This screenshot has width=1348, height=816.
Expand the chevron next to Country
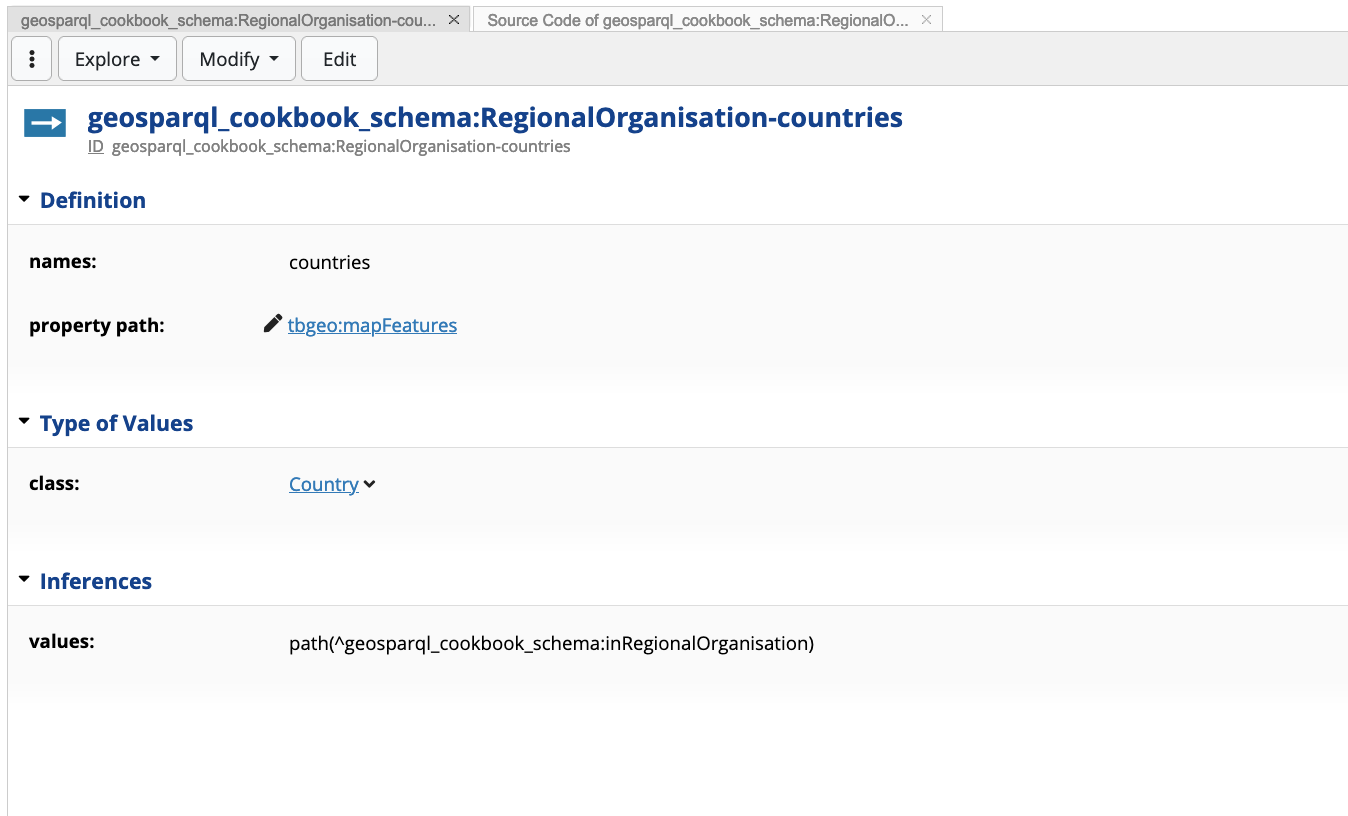coord(370,485)
